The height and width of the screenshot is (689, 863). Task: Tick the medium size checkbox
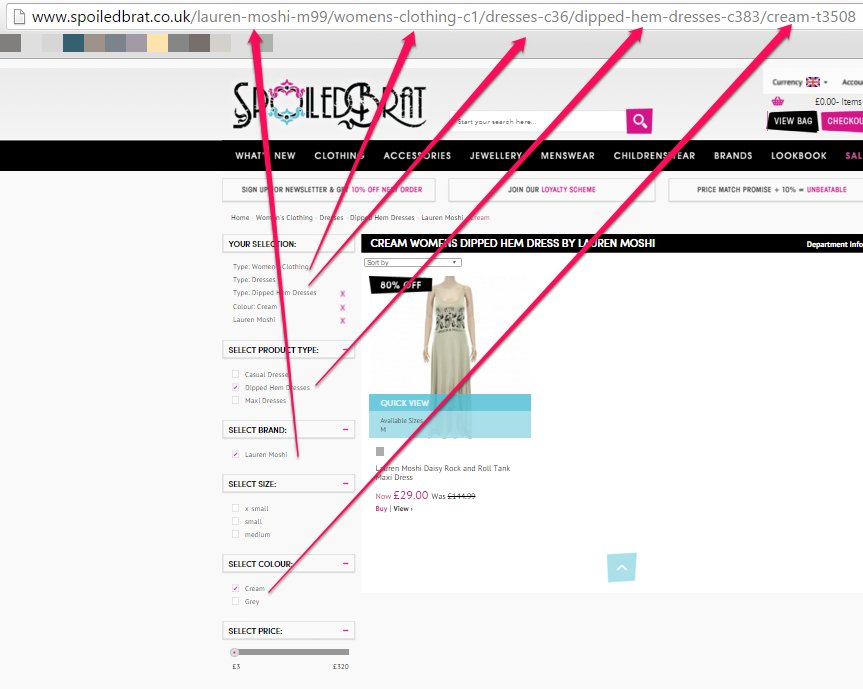pos(236,534)
